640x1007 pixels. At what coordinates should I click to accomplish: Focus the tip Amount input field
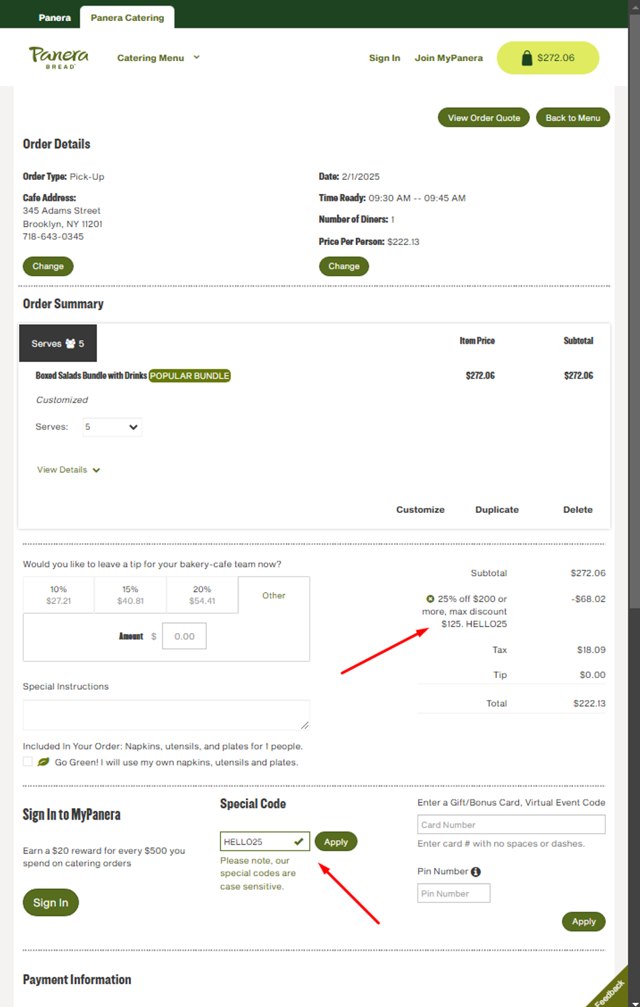pos(184,636)
